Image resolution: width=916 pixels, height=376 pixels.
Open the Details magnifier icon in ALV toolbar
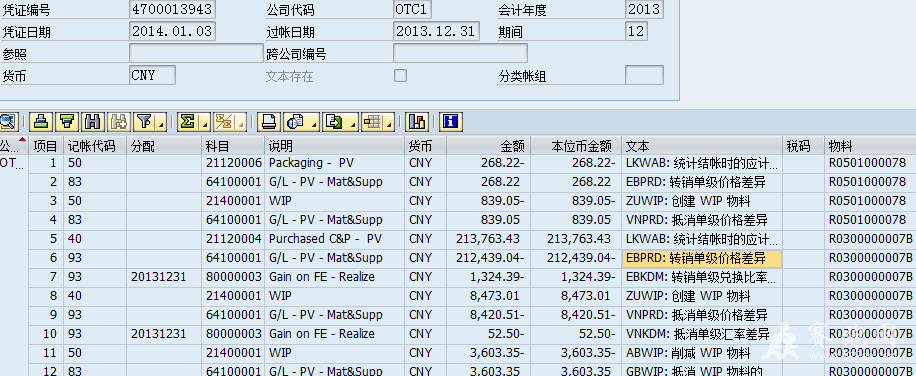(x=9, y=121)
